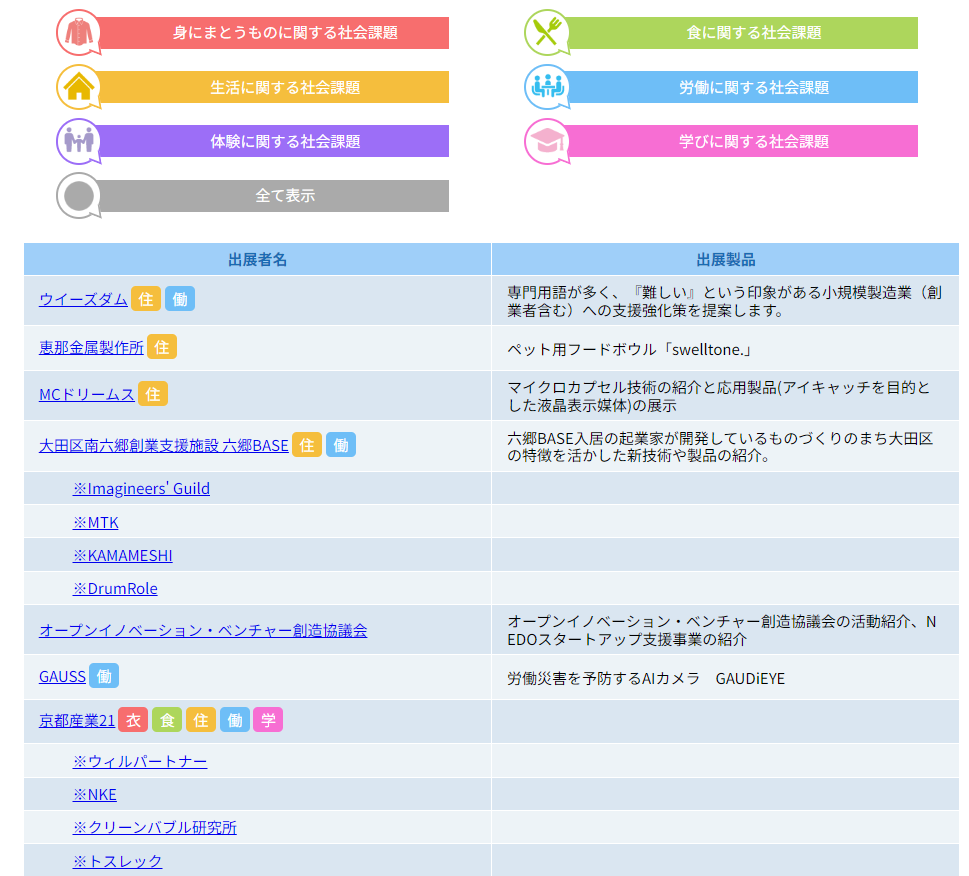Open the GAUSS exhibitor link
Screen dimensions: 969x876
coord(62,677)
